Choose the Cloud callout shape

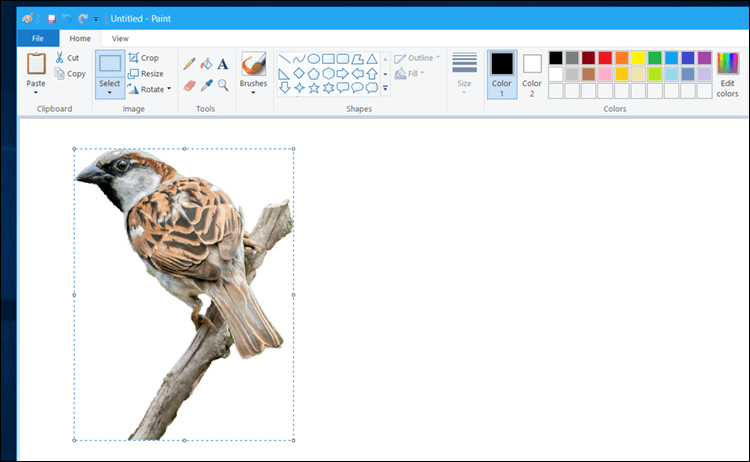coord(372,88)
